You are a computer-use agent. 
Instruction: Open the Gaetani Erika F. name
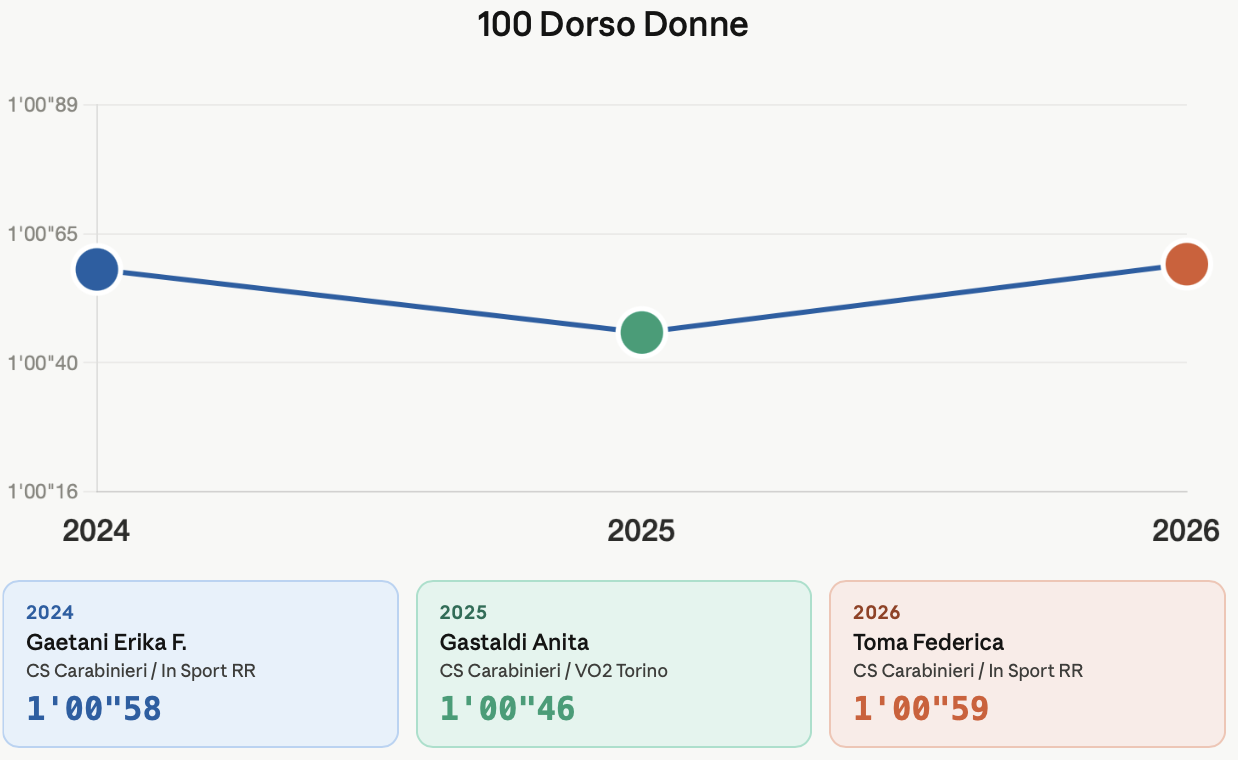[x=106, y=642]
